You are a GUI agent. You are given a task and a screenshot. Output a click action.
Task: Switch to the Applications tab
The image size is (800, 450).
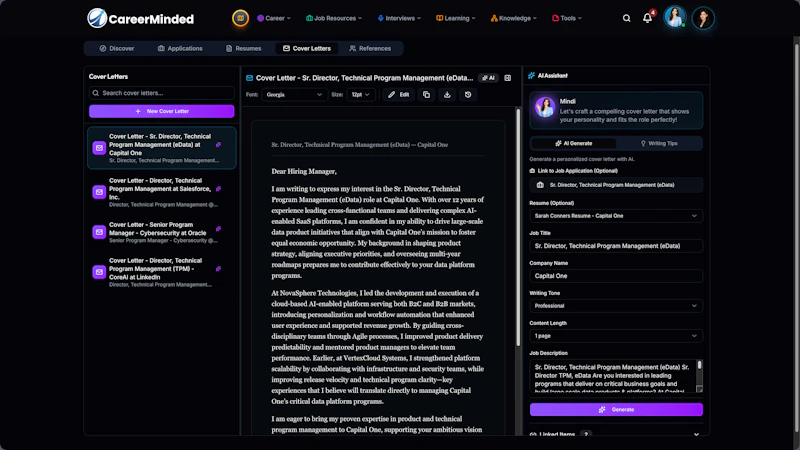pos(180,48)
